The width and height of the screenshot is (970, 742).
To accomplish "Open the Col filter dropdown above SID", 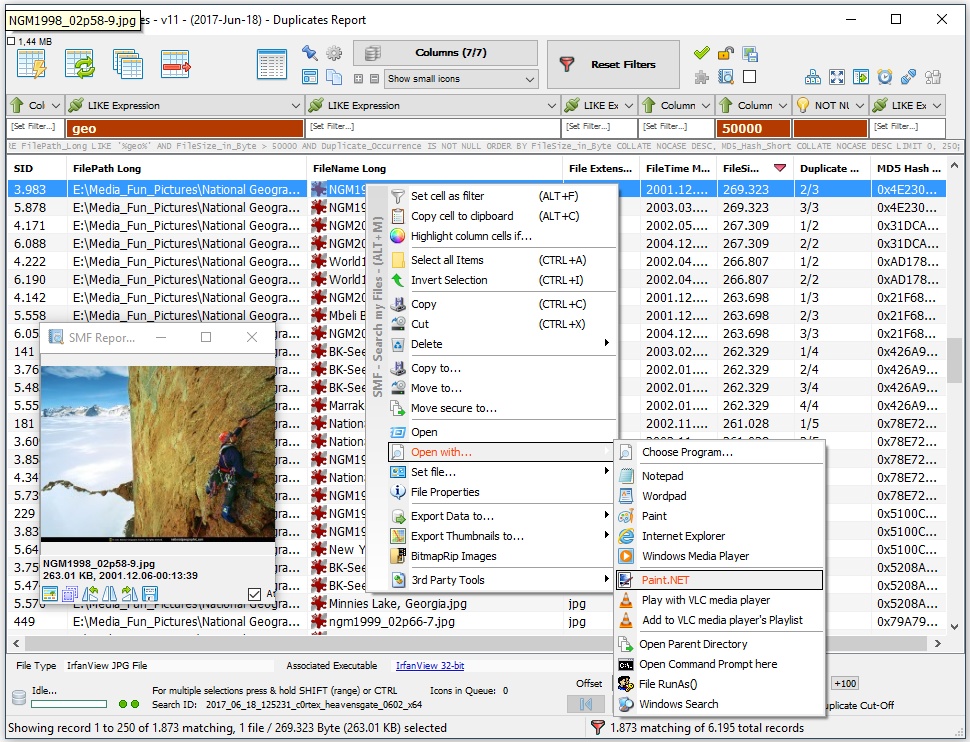I will click(35, 105).
